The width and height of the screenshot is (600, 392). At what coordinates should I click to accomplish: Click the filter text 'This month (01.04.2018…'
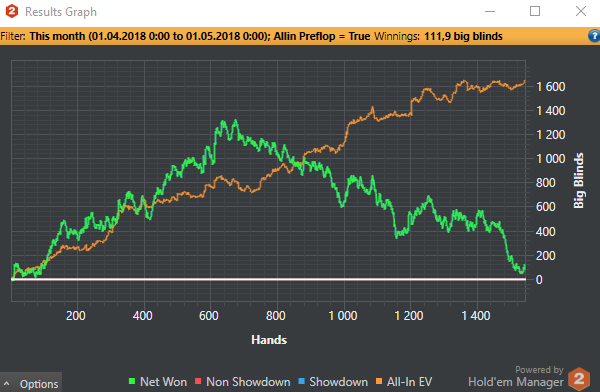pyautogui.click(x=200, y=36)
